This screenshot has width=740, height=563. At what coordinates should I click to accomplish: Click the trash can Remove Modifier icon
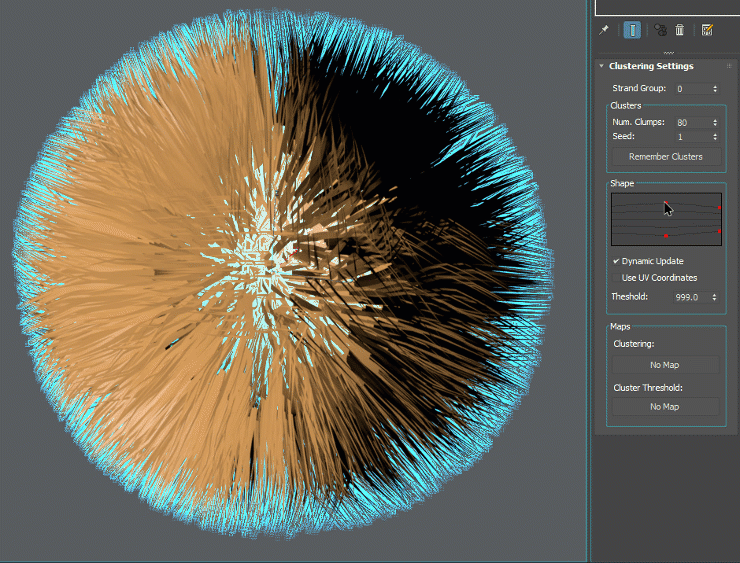680,30
